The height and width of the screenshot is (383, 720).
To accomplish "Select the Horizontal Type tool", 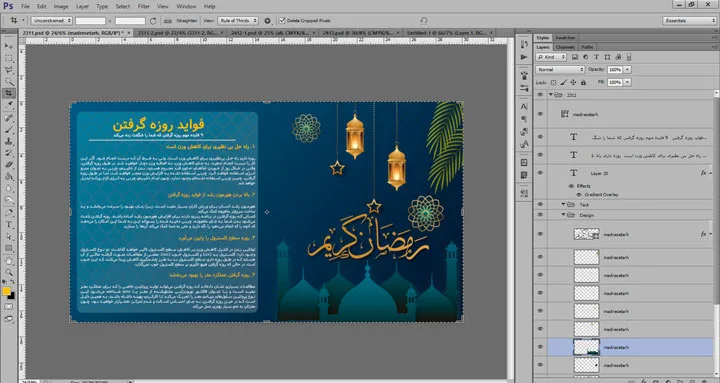I will click(x=9, y=225).
